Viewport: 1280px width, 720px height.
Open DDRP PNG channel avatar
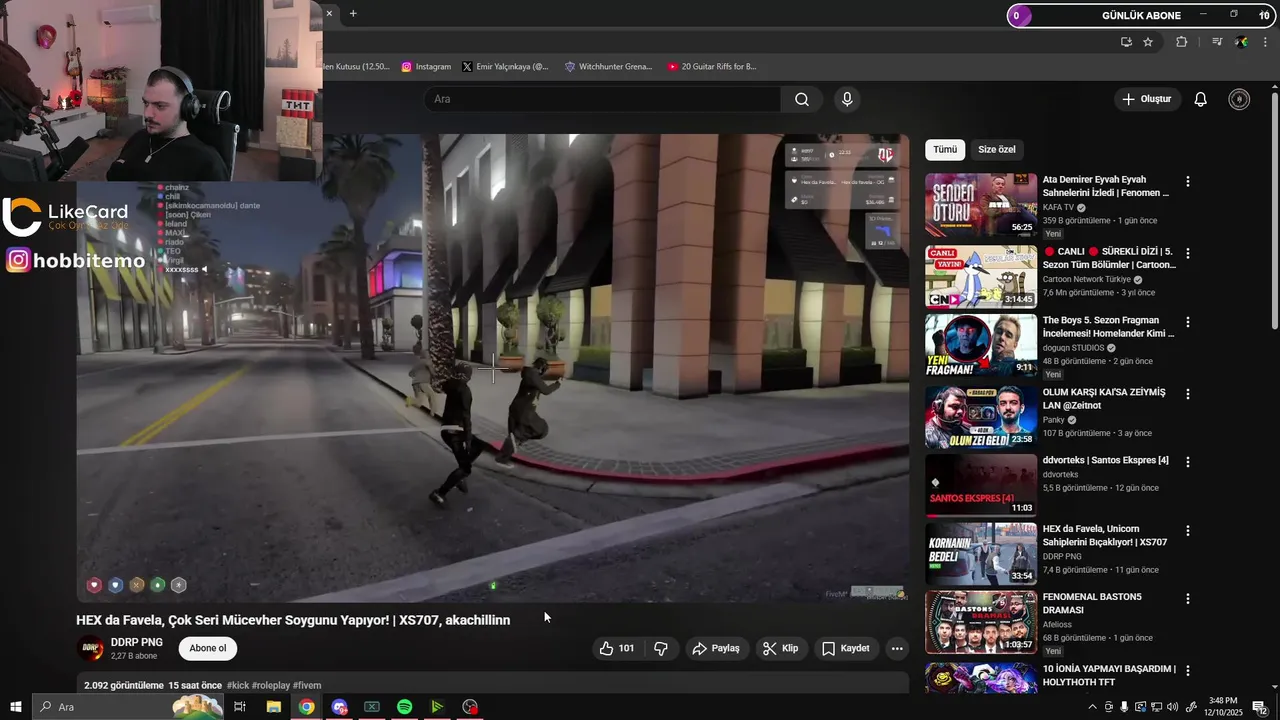(90, 648)
